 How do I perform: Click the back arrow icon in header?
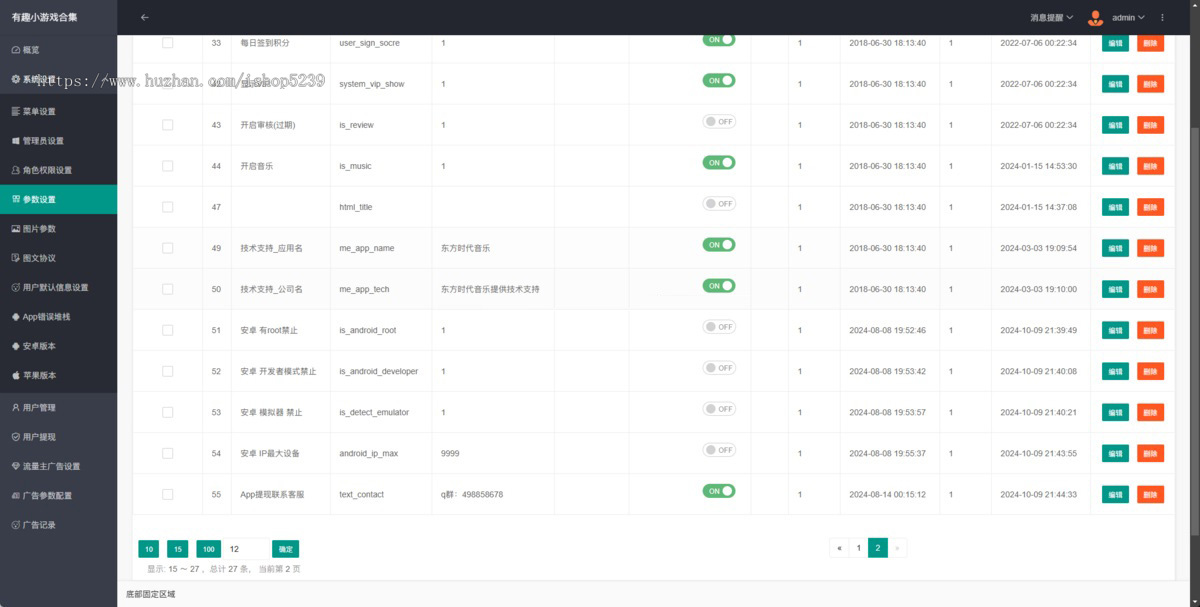(145, 17)
